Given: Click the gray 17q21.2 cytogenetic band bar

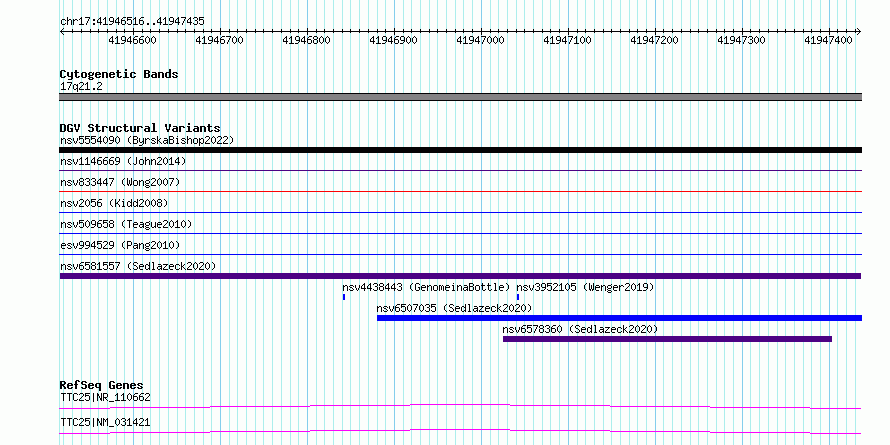Looking at the screenshot, I should tap(460, 97).
